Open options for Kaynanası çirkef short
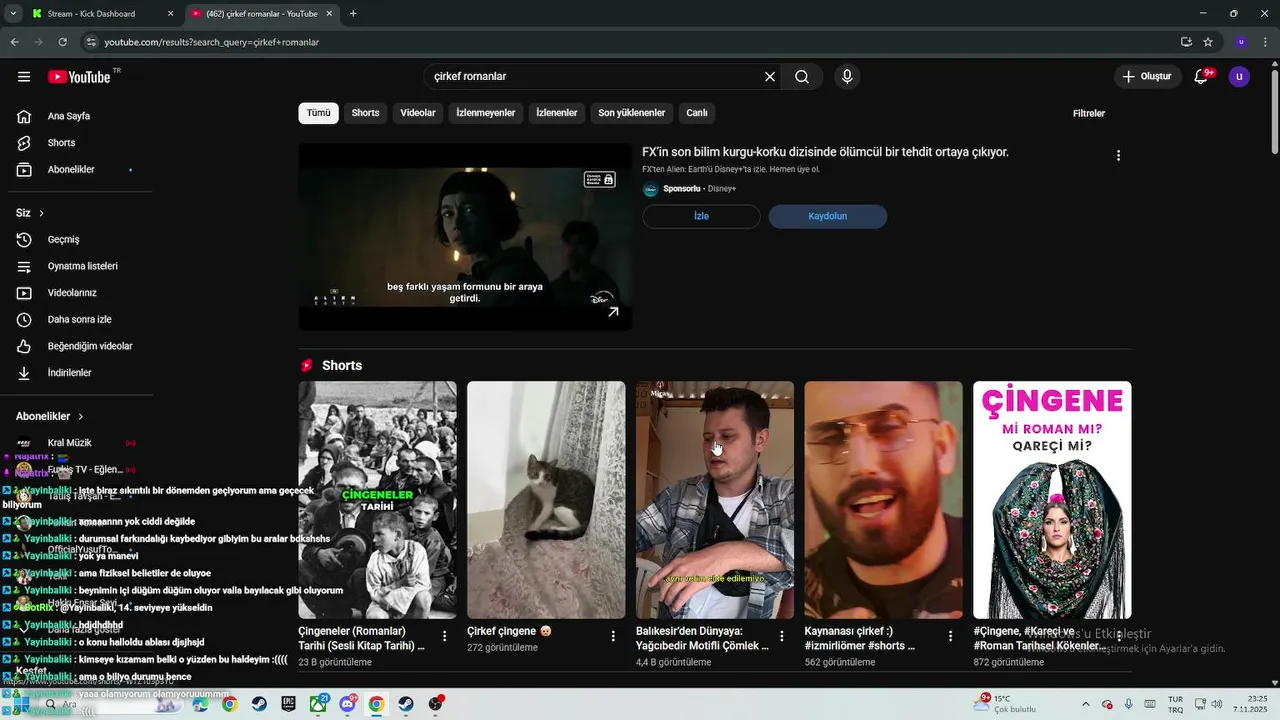 click(950, 636)
